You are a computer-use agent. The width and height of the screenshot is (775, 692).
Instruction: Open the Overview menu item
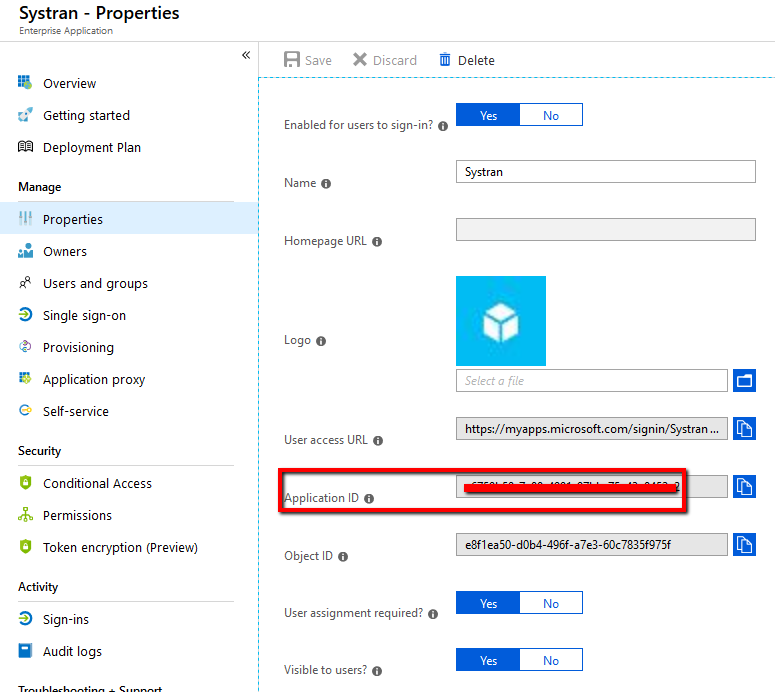(69, 84)
